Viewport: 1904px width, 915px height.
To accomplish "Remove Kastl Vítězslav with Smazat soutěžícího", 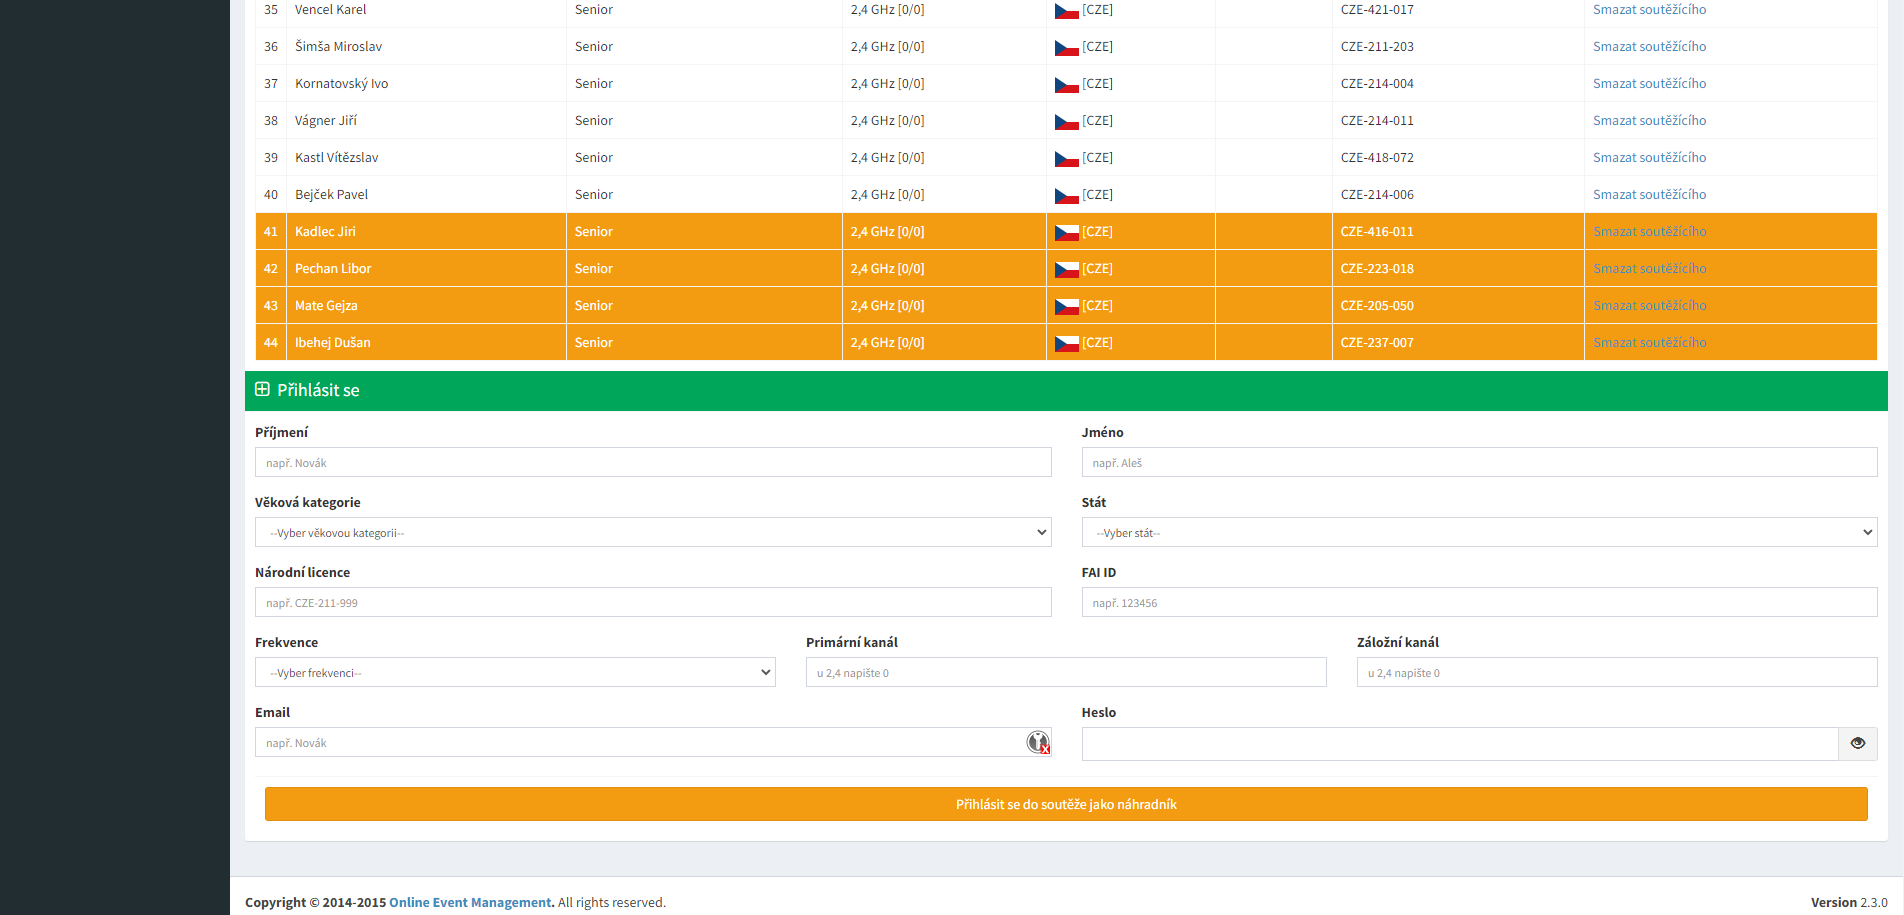I will (x=1649, y=157).
